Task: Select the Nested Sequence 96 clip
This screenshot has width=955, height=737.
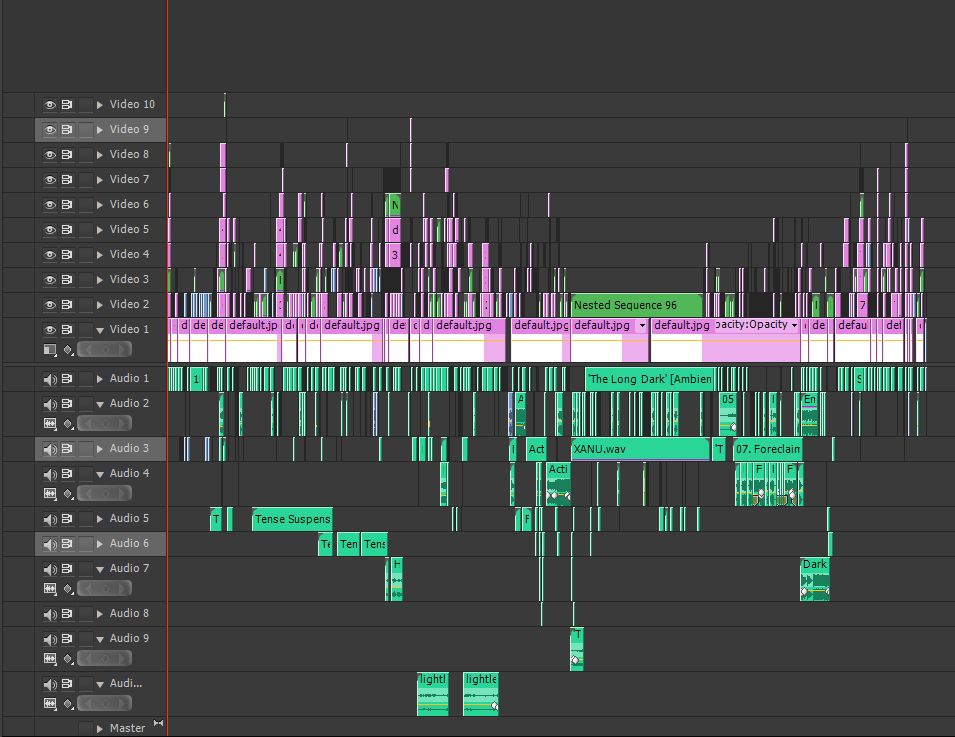Action: pos(636,305)
